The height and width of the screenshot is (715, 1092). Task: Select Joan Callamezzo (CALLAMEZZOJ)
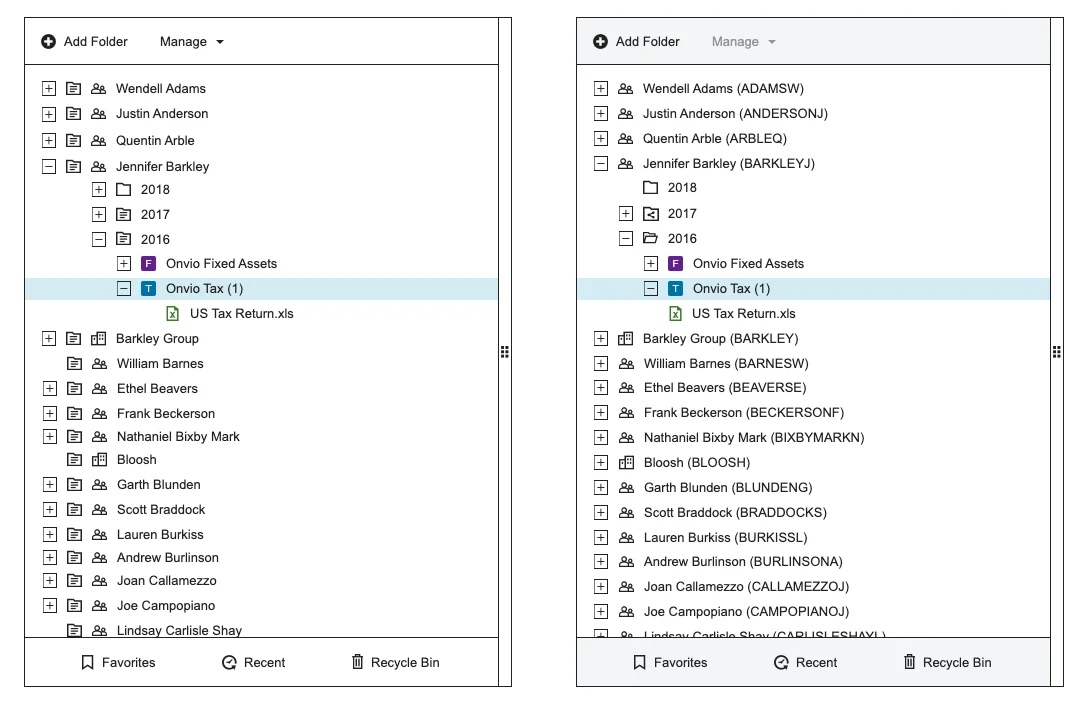click(746, 586)
